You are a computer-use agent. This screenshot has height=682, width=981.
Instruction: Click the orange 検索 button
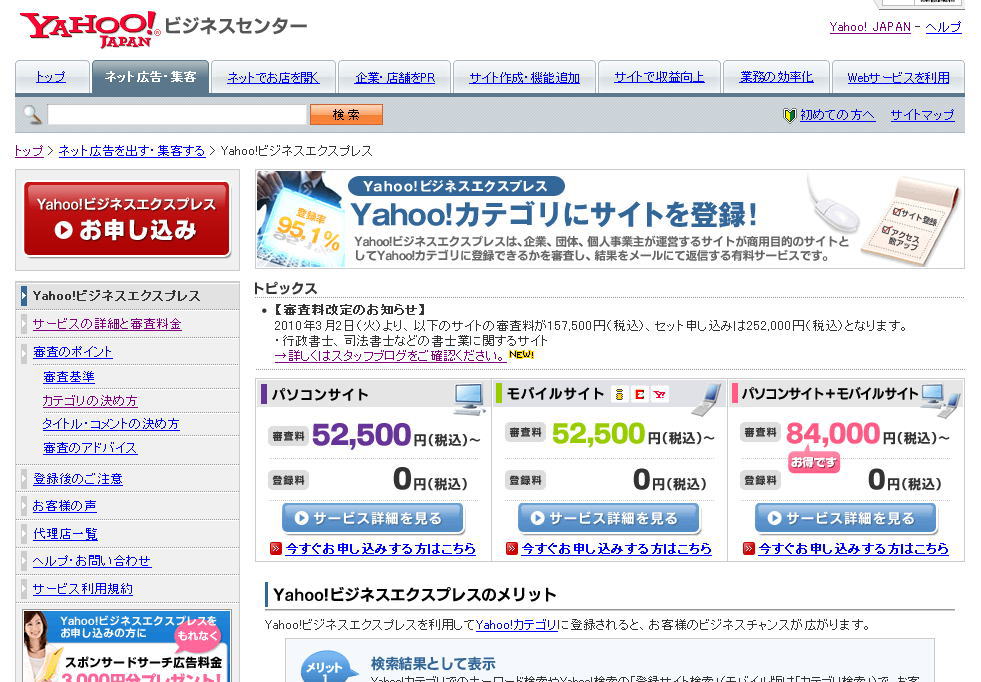346,115
